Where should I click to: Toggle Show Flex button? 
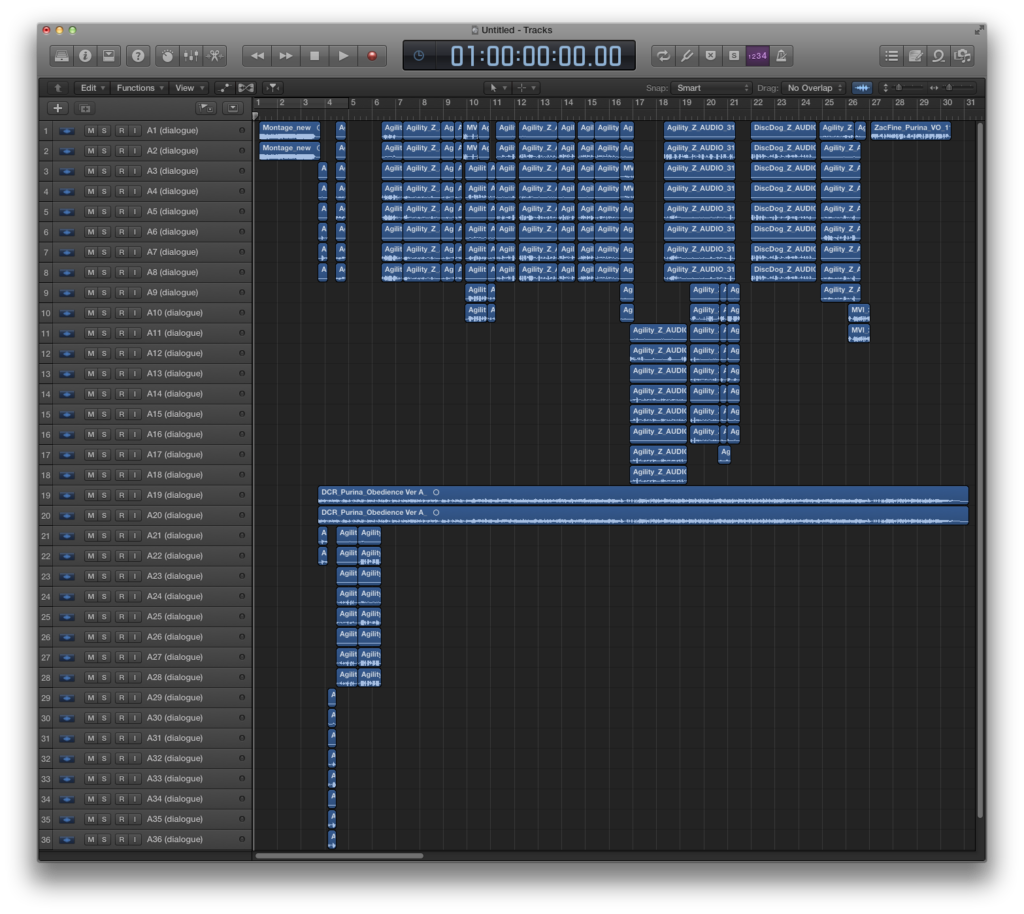pyautogui.click(x=246, y=88)
